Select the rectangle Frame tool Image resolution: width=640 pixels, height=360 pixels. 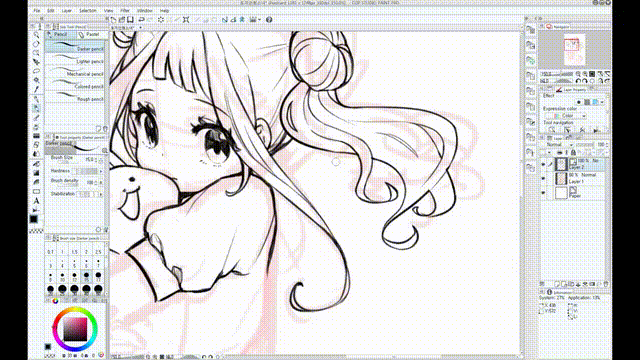coord(36,191)
